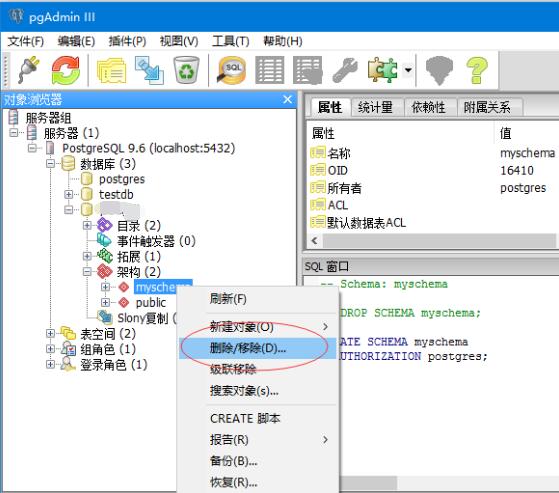Click the 架构 red diamond icon
559x493 pixels.
pyautogui.click(x=104, y=272)
